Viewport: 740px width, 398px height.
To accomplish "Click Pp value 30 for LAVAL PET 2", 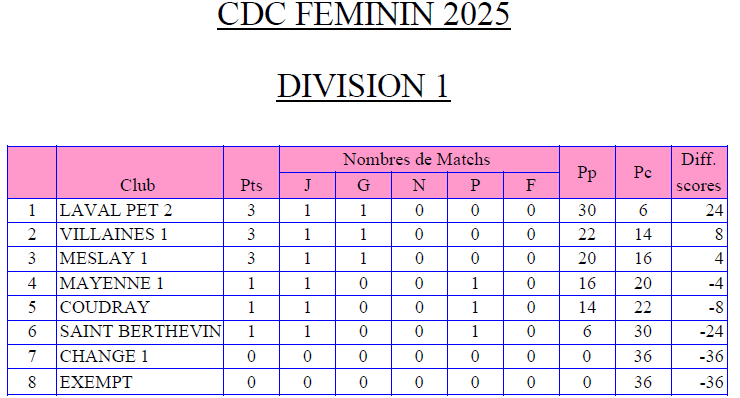I will [x=587, y=211].
